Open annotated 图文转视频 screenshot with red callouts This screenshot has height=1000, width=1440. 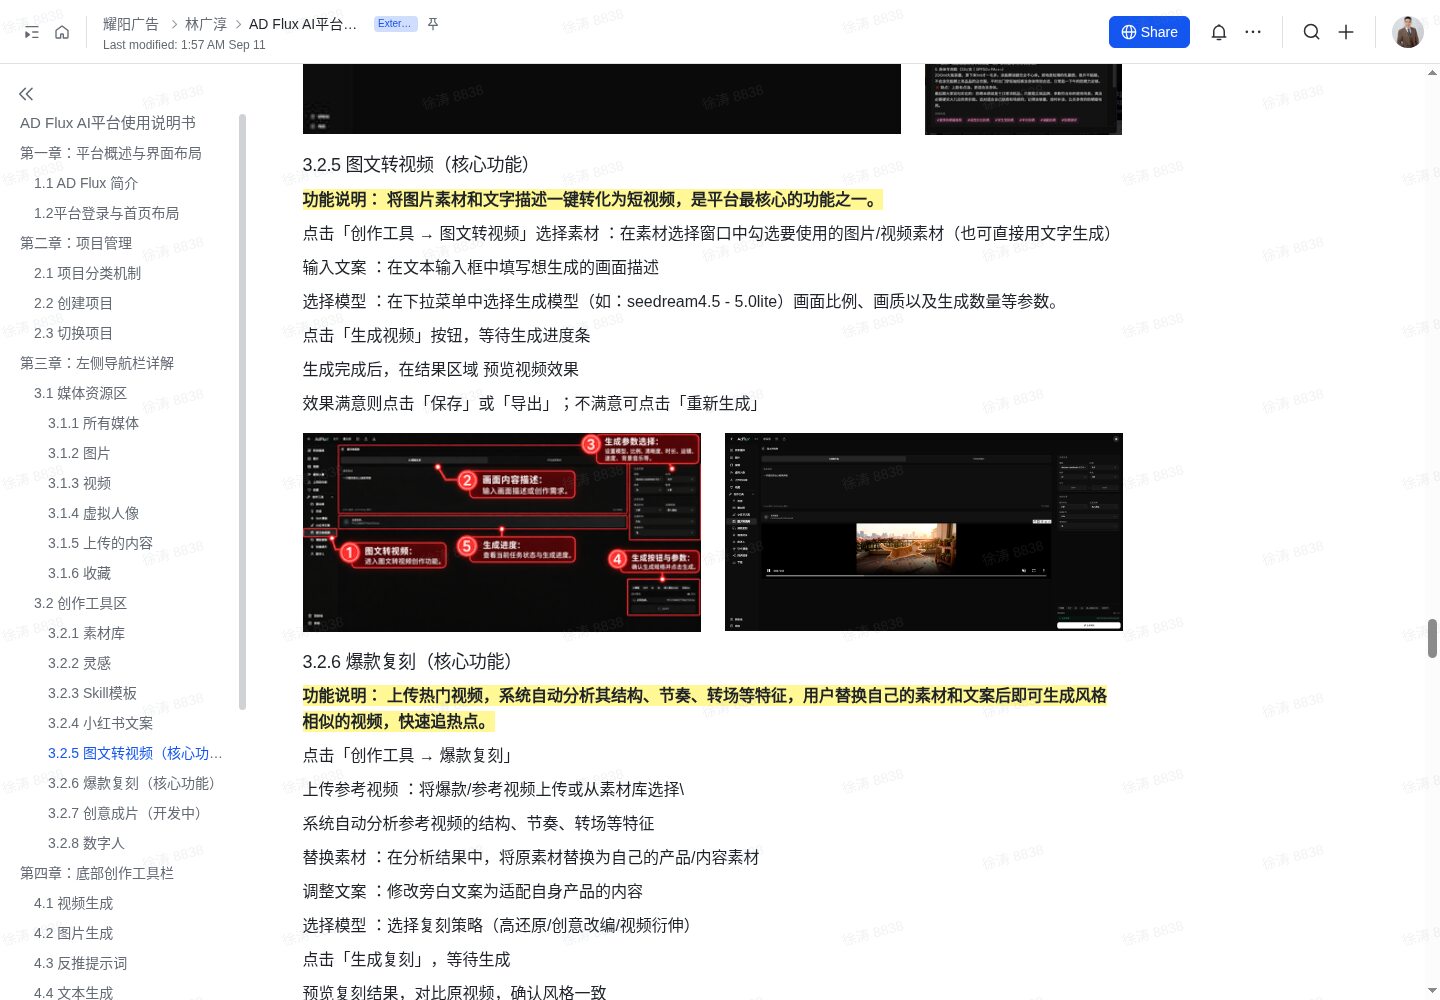pos(502,532)
